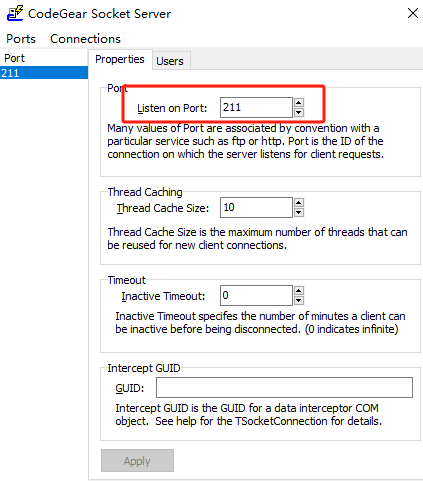
Task: Click the Listen on Port label
Action: (x=172, y=108)
